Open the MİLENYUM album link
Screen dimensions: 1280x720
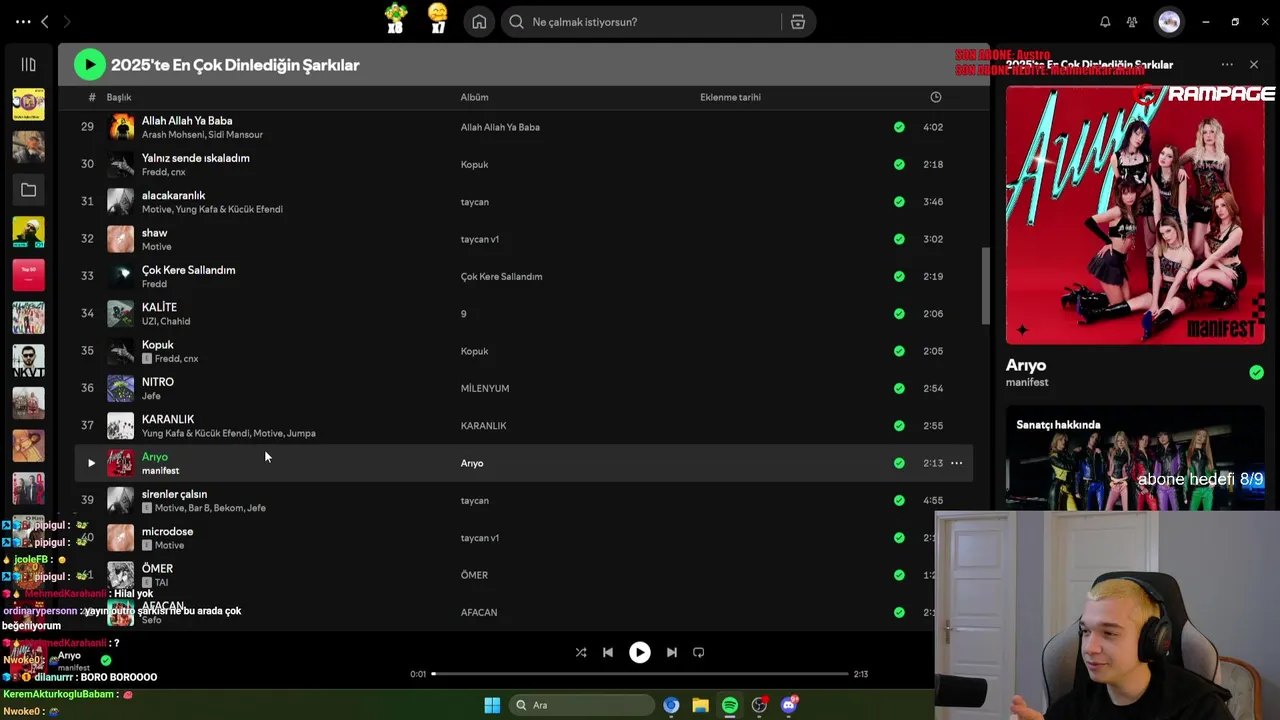click(485, 388)
